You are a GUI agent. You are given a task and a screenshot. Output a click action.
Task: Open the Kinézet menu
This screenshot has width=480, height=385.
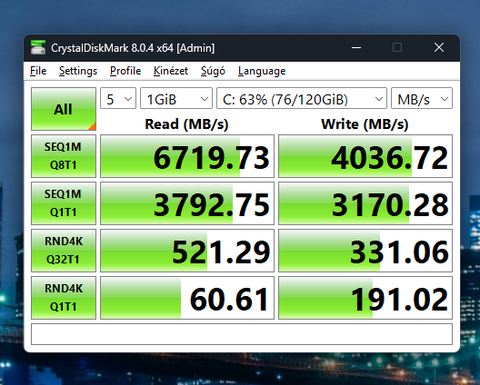coord(171,71)
